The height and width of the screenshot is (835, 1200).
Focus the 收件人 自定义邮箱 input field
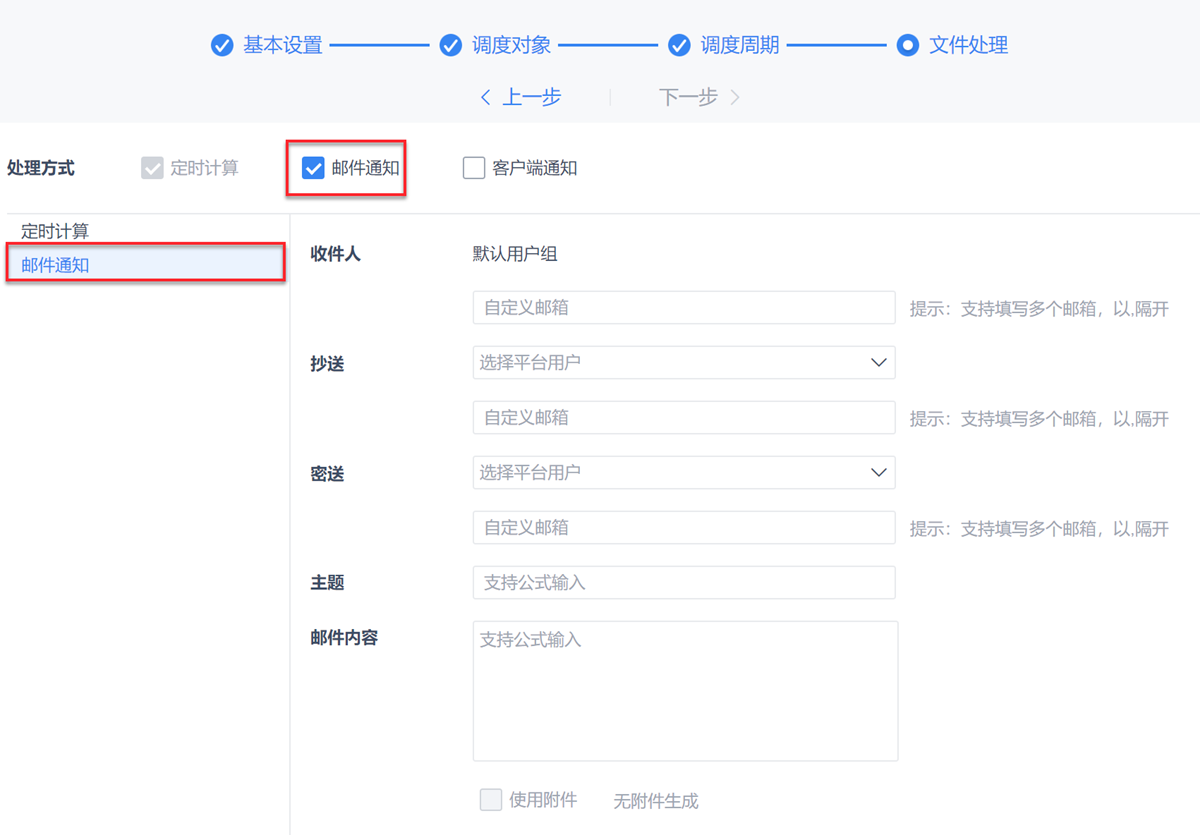[x=684, y=308]
